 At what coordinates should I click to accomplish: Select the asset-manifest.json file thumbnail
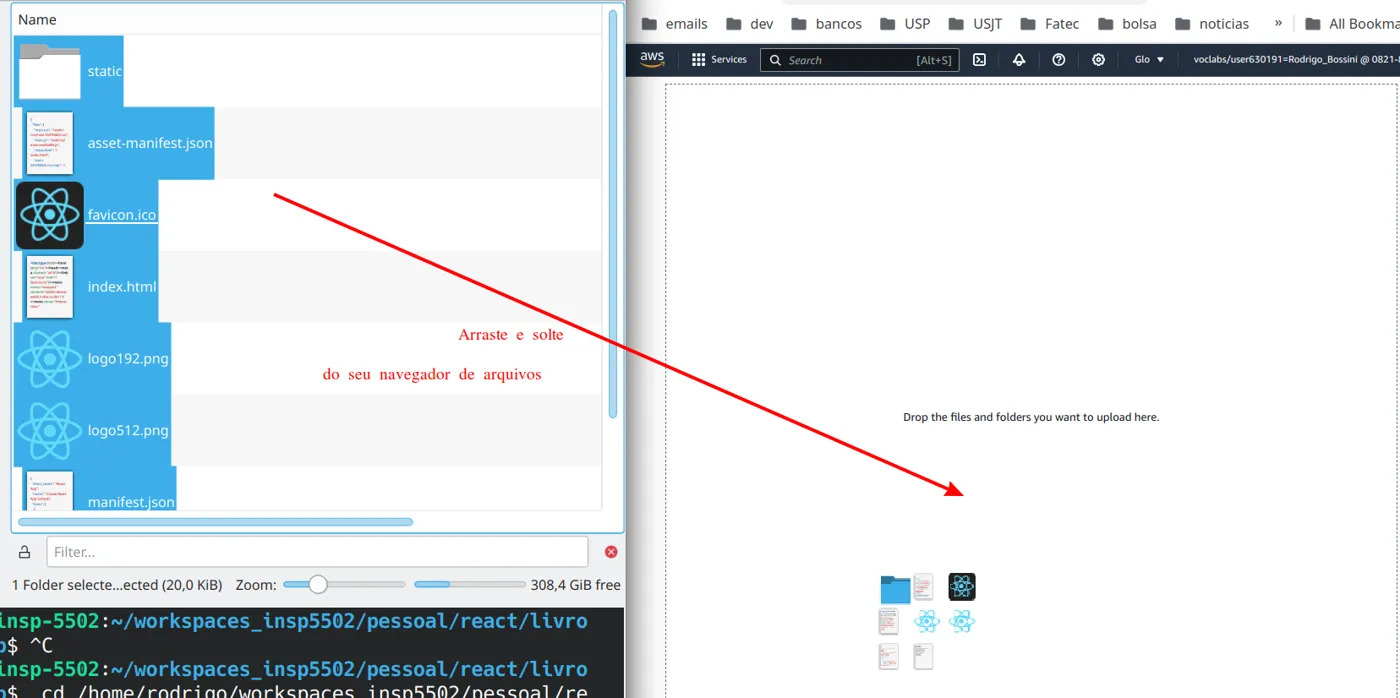tap(50, 143)
